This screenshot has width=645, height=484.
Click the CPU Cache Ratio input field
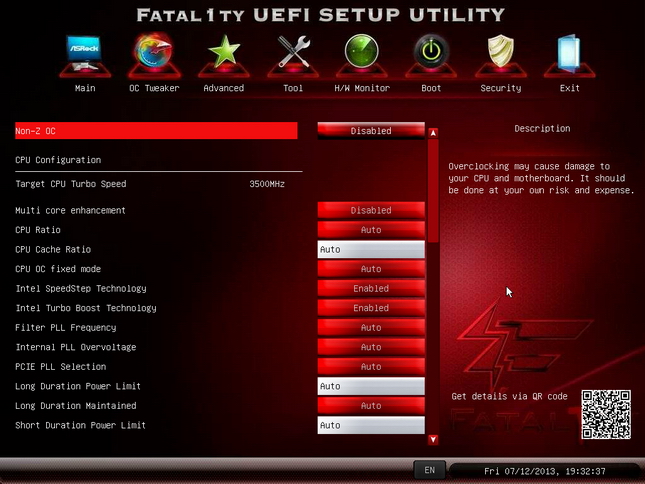pos(371,249)
